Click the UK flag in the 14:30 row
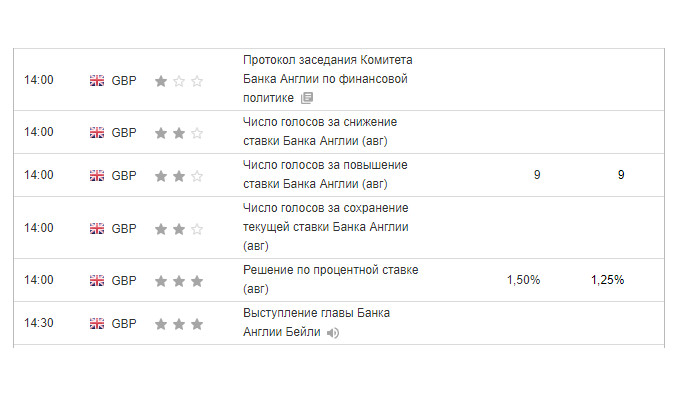The width and height of the screenshot is (675, 395). click(x=97, y=324)
